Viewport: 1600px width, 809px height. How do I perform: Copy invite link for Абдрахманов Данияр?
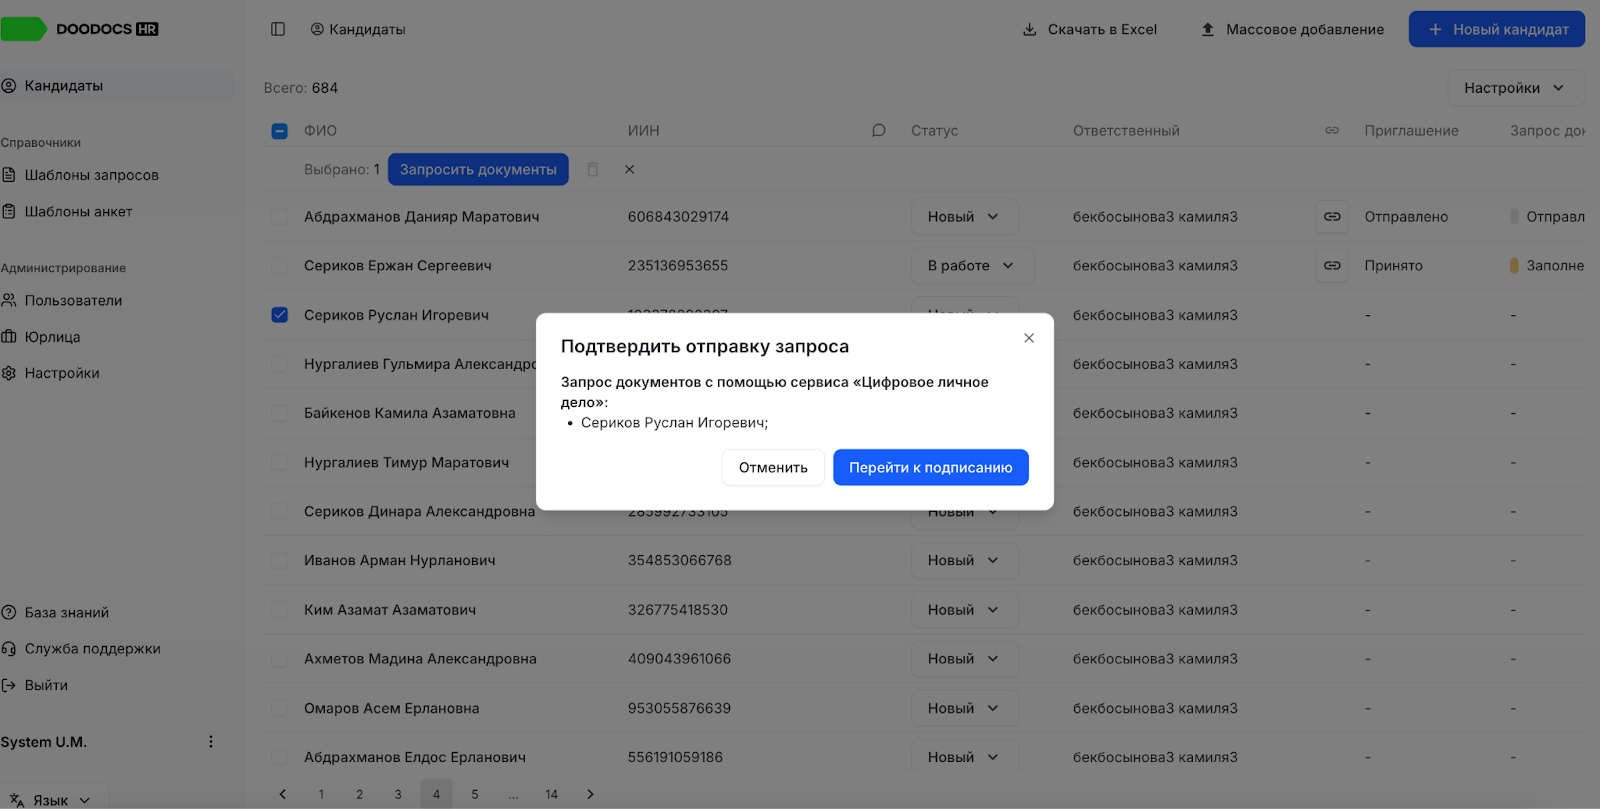coord(1332,216)
